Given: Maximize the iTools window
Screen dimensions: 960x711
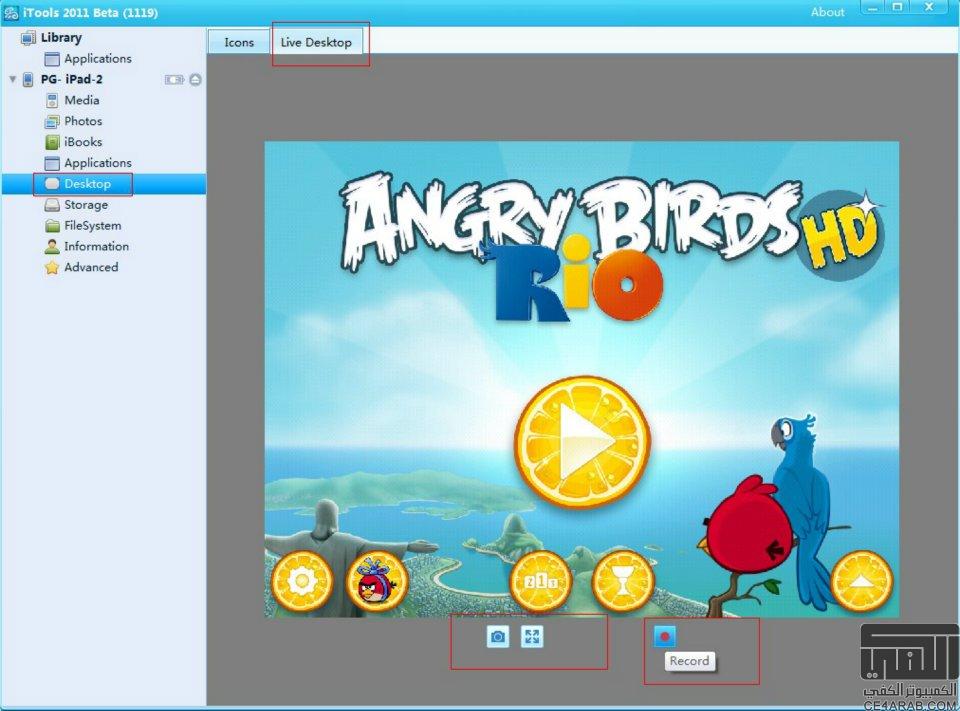Looking at the screenshot, I should 898,7.
